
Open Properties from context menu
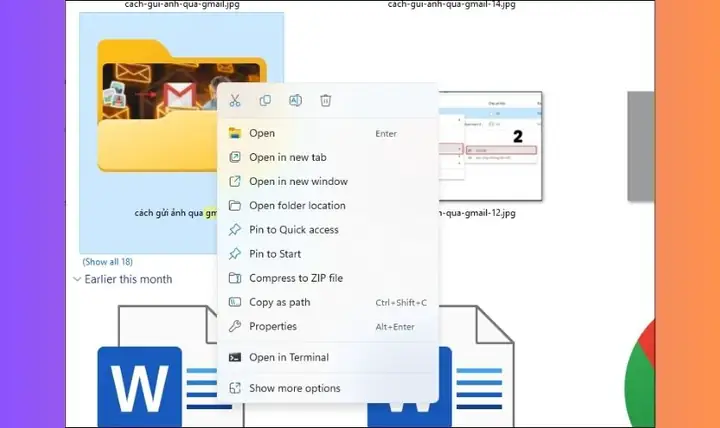pos(328,327)
